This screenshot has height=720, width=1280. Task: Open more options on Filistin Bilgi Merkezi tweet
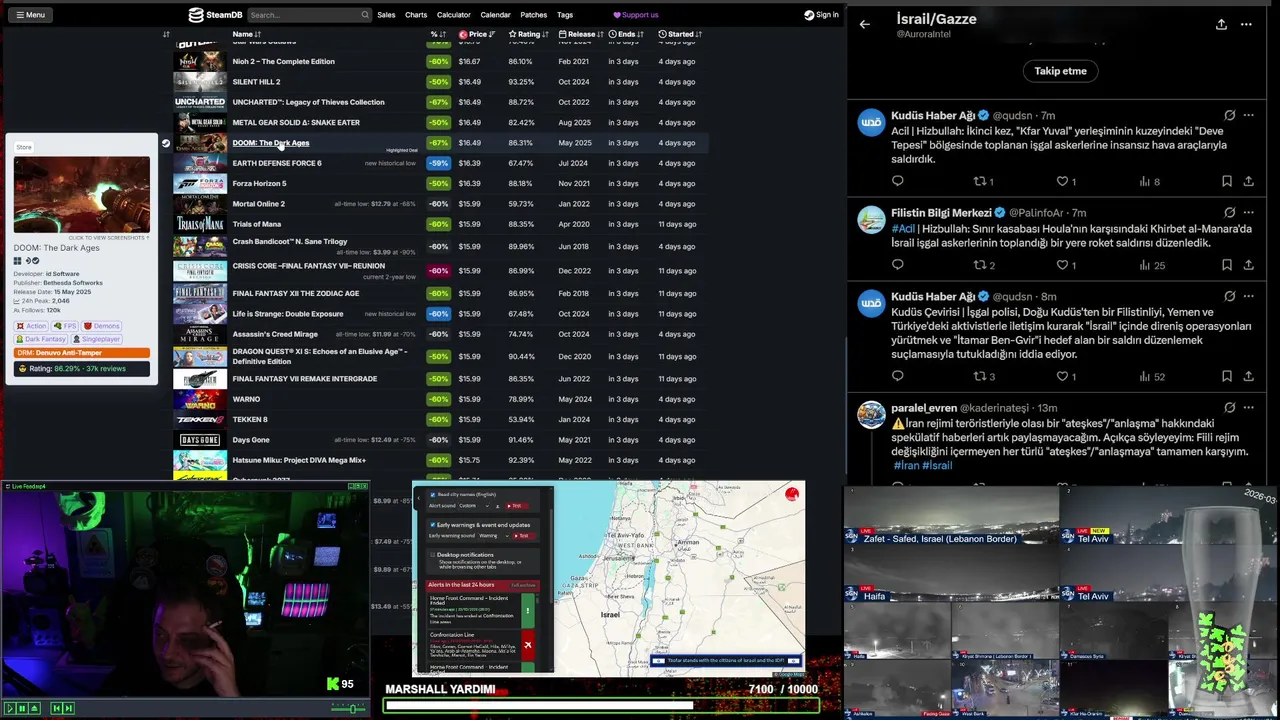[1248, 213]
